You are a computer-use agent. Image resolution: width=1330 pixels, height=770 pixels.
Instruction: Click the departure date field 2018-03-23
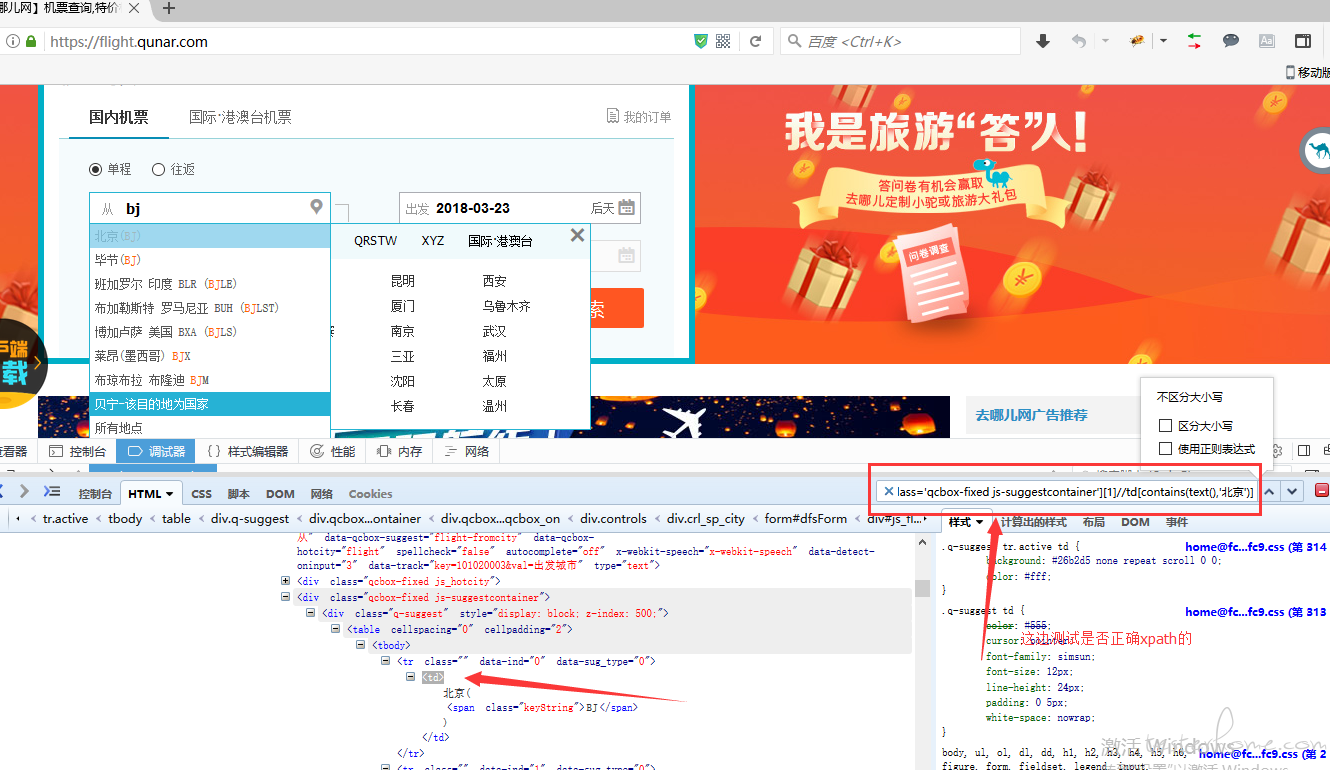[x=519, y=208]
